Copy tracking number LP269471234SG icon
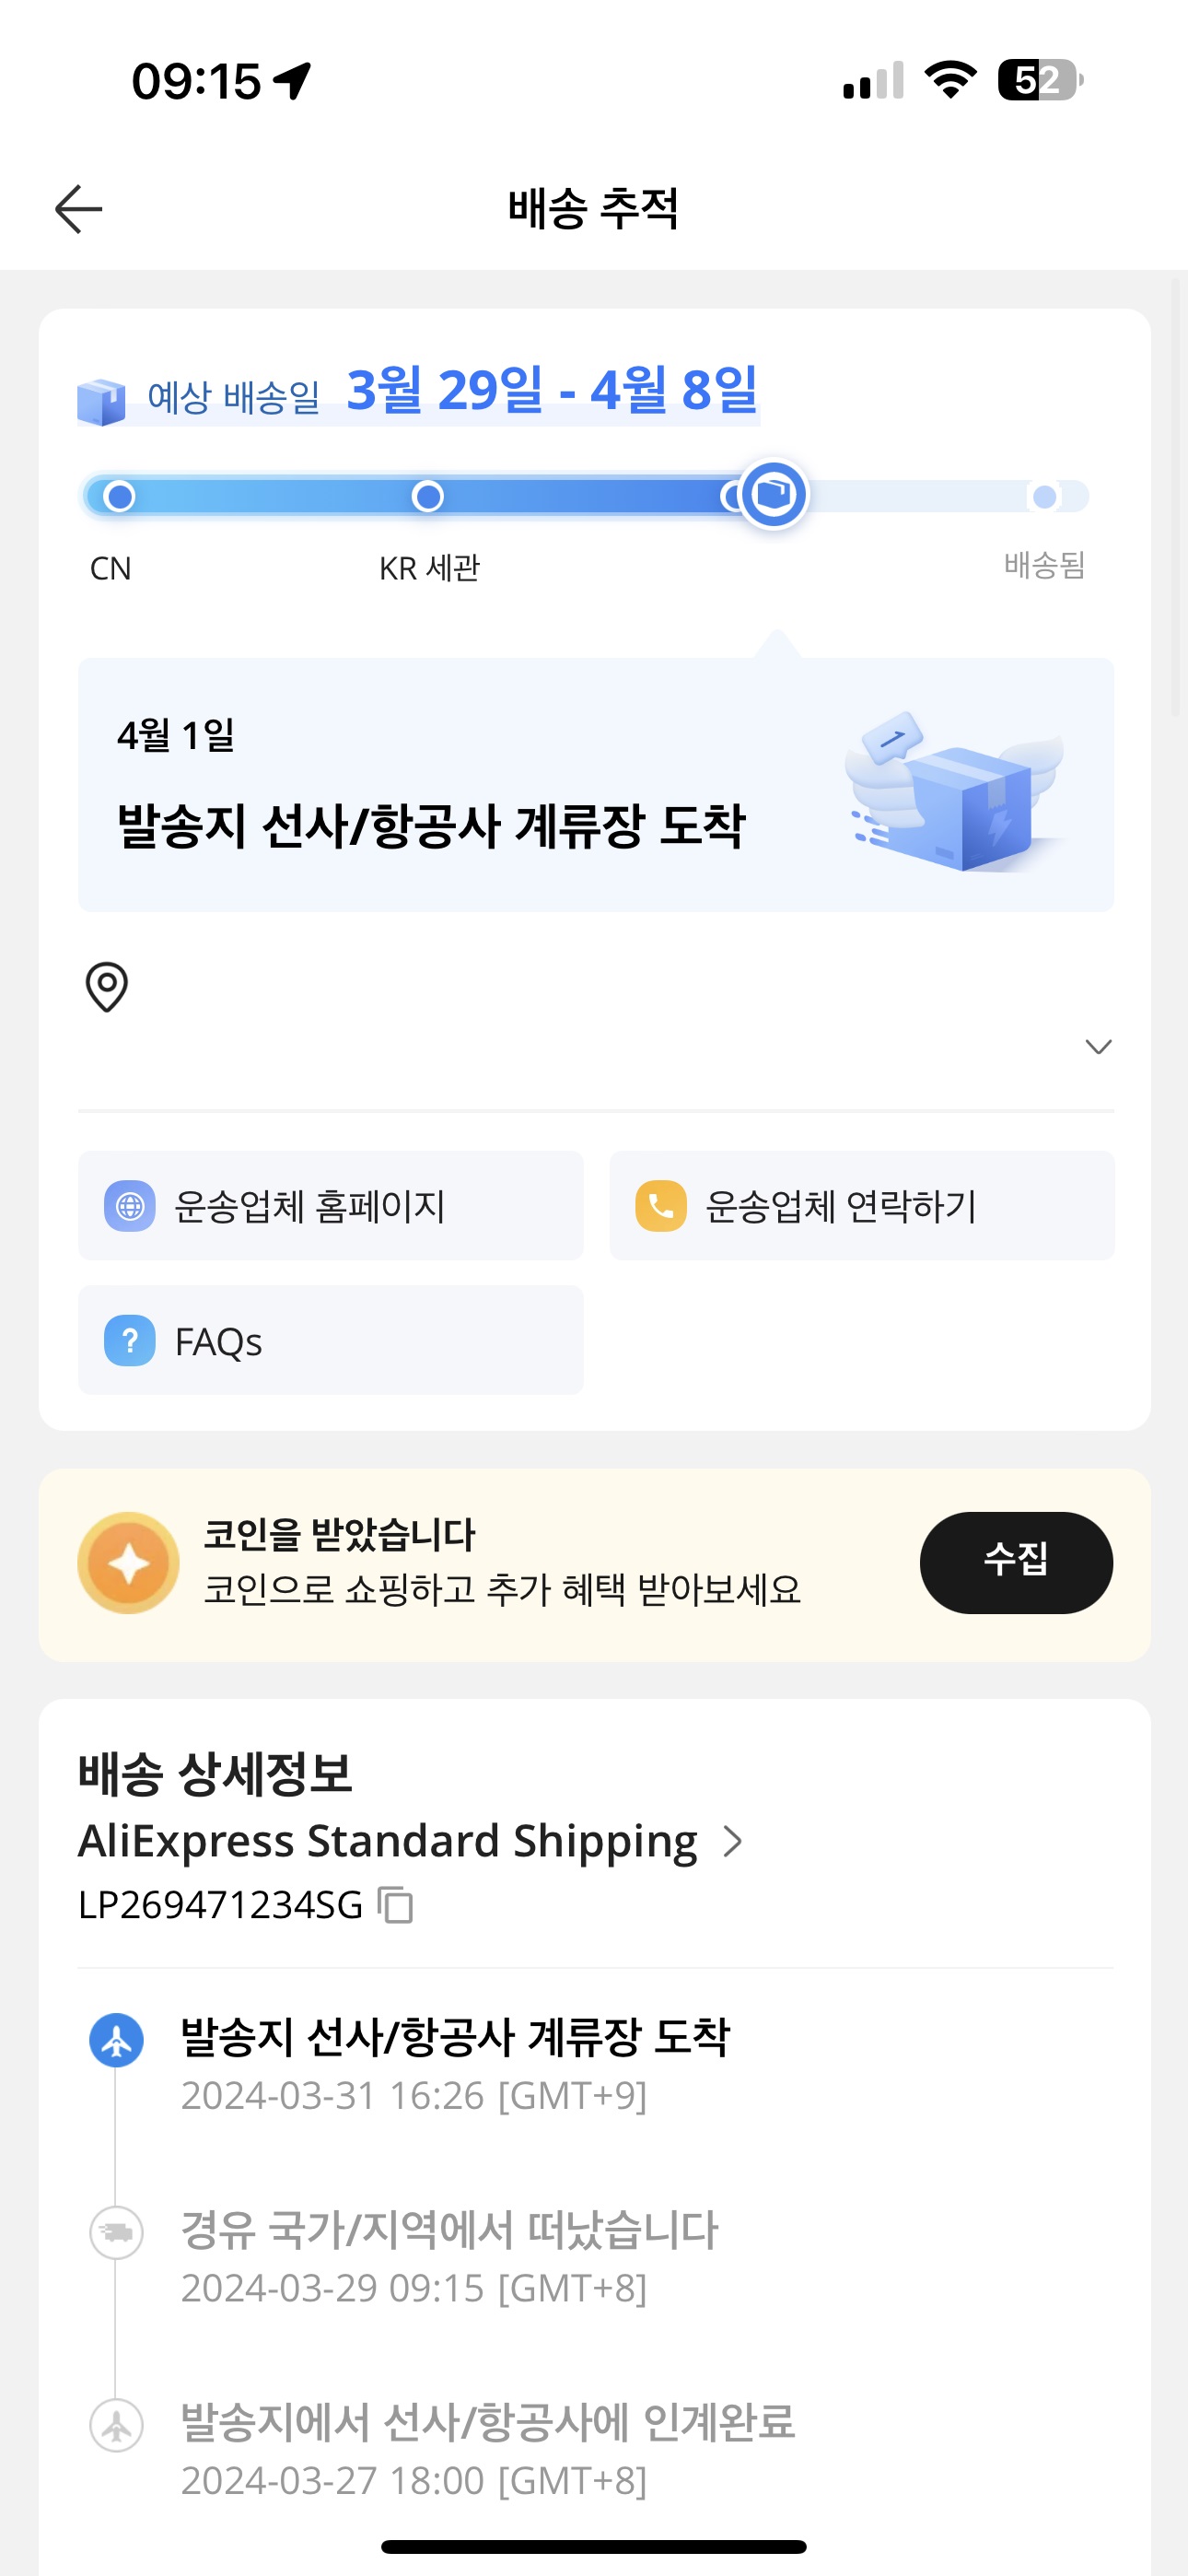Viewport: 1188px width, 2576px height. pyautogui.click(x=395, y=1905)
